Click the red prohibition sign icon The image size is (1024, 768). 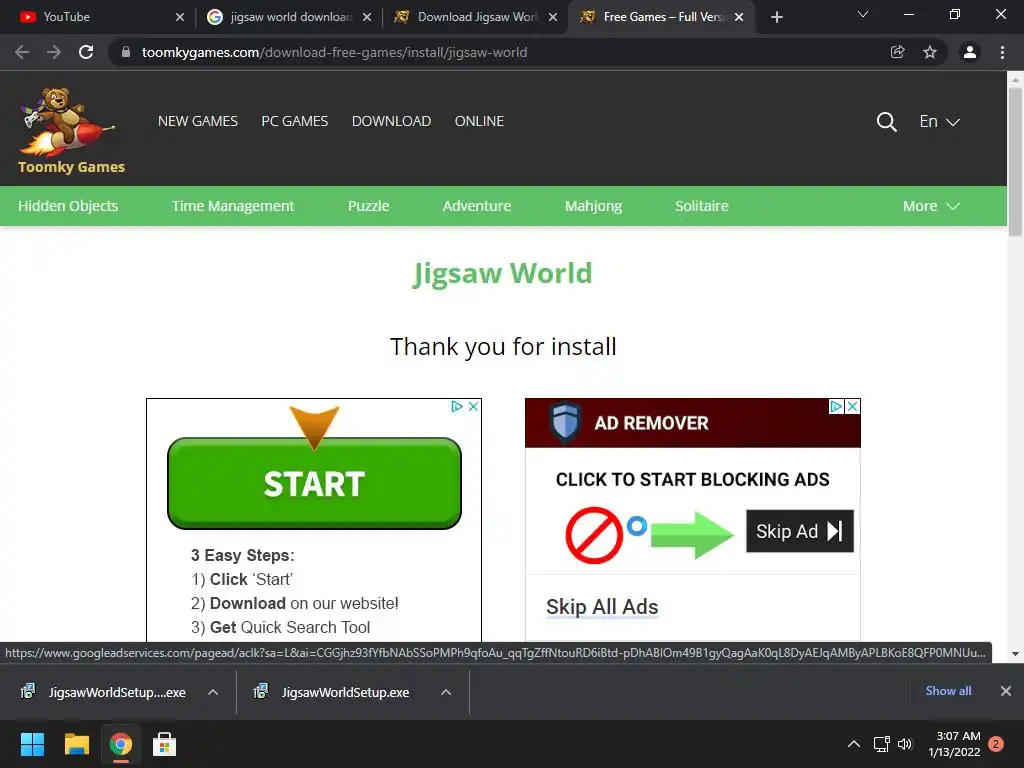tap(594, 535)
